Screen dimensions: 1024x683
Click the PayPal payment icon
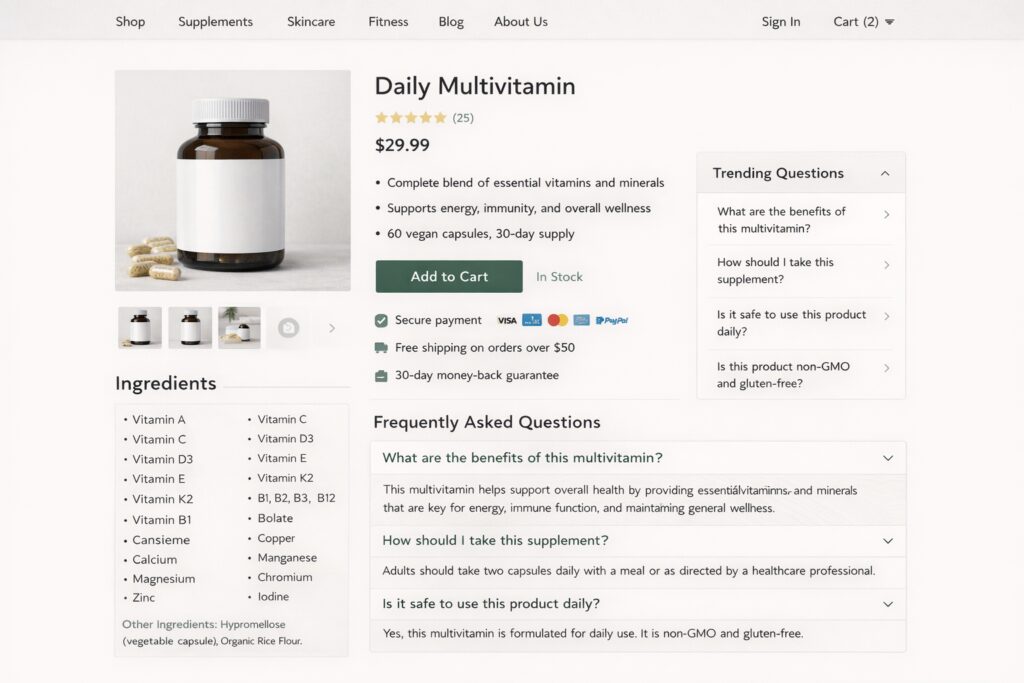[613, 320]
